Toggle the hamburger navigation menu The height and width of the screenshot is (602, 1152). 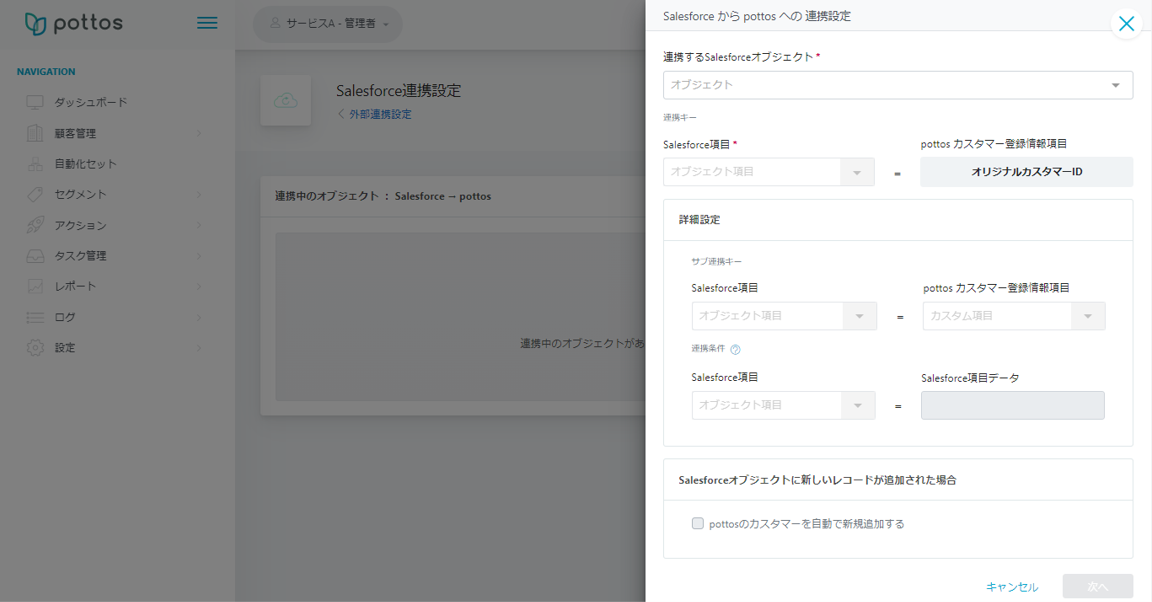tap(207, 23)
